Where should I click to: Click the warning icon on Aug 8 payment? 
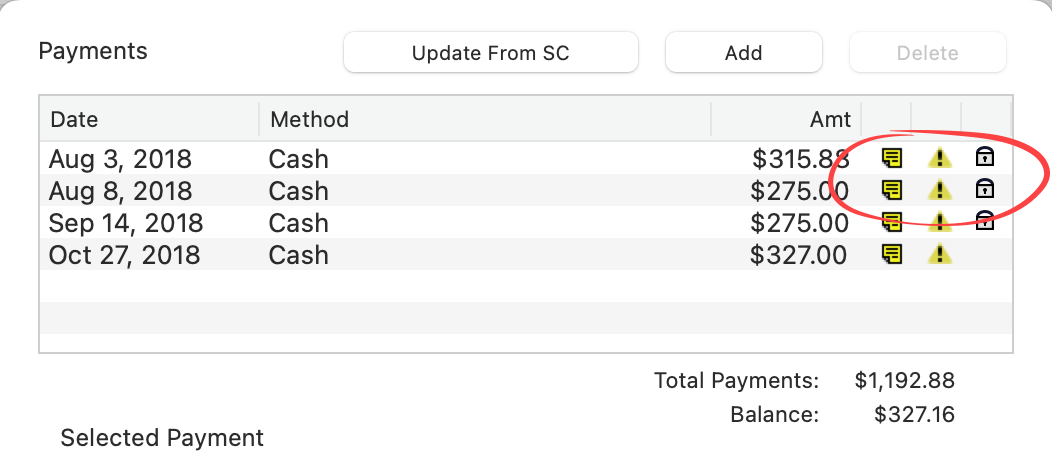938,189
